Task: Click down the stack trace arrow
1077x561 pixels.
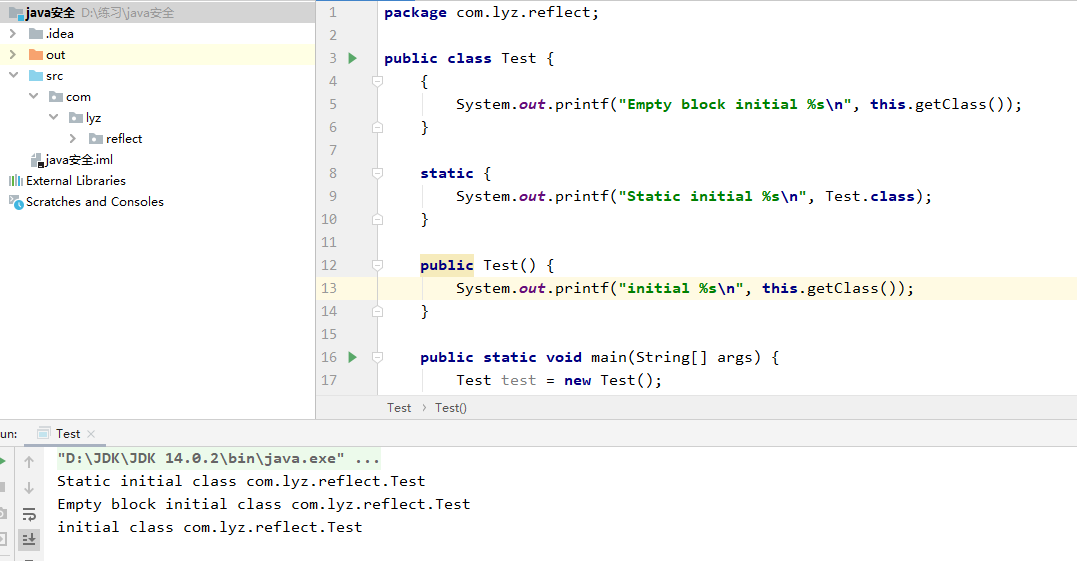Action: point(29,488)
